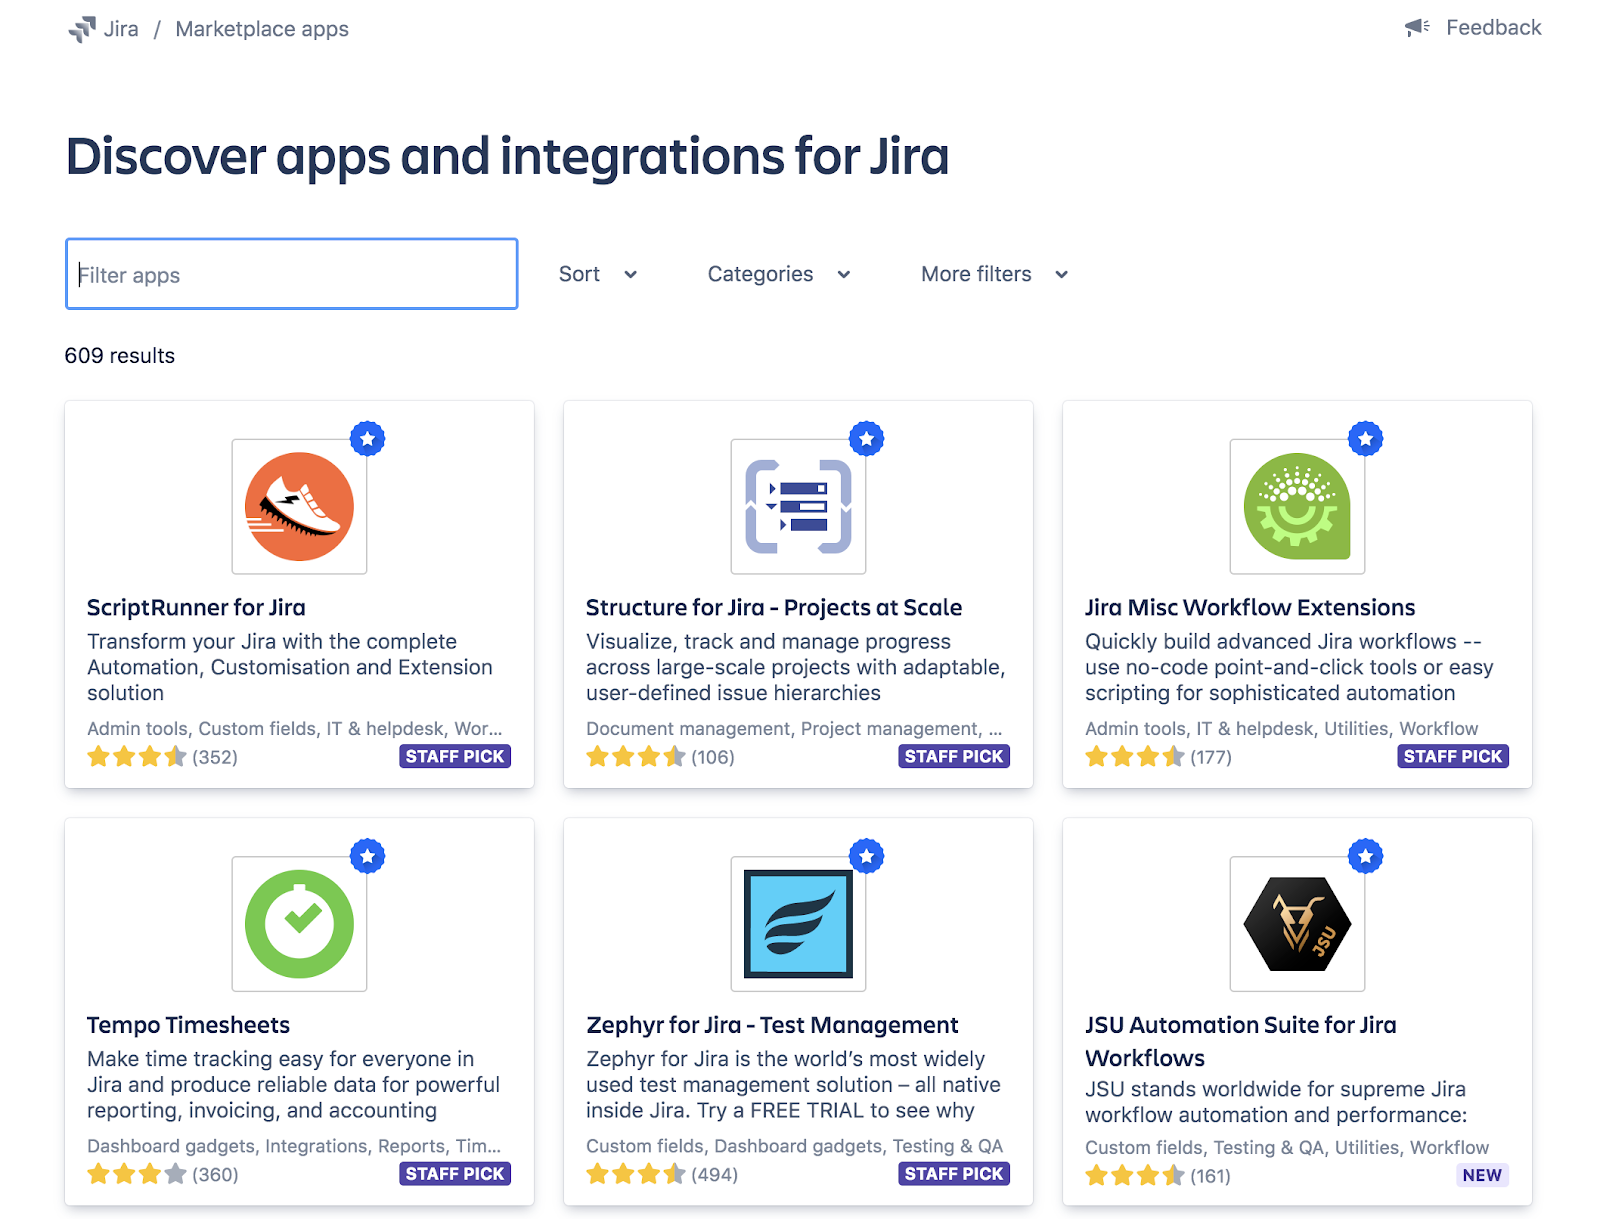Viewport: 1600px width, 1219px height.
Task: Click the blue star badge on Jira Misc Workflow Extensions
Action: point(1366,439)
